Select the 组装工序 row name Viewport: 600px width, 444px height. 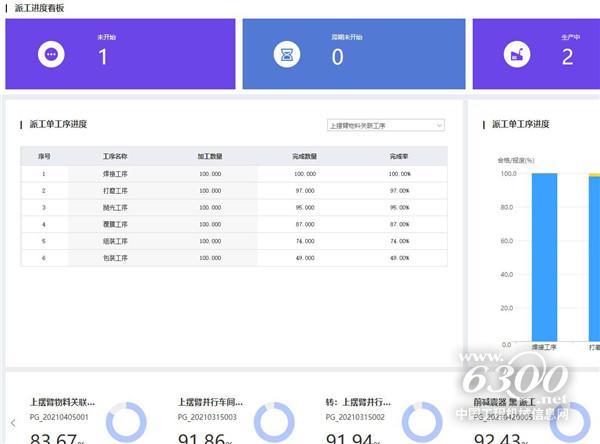coord(115,241)
